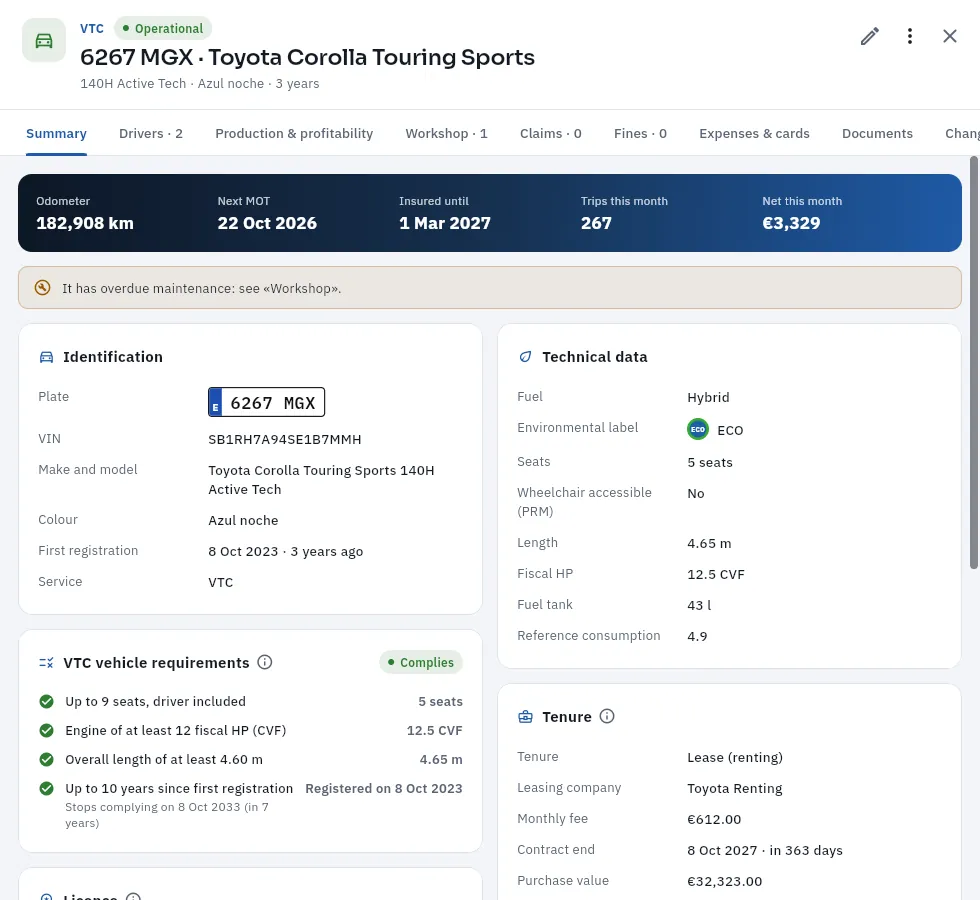This screenshot has width=980, height=900.
Task: Click the Registered on 8 Oct 2023 text
Action: coord(384,789)
